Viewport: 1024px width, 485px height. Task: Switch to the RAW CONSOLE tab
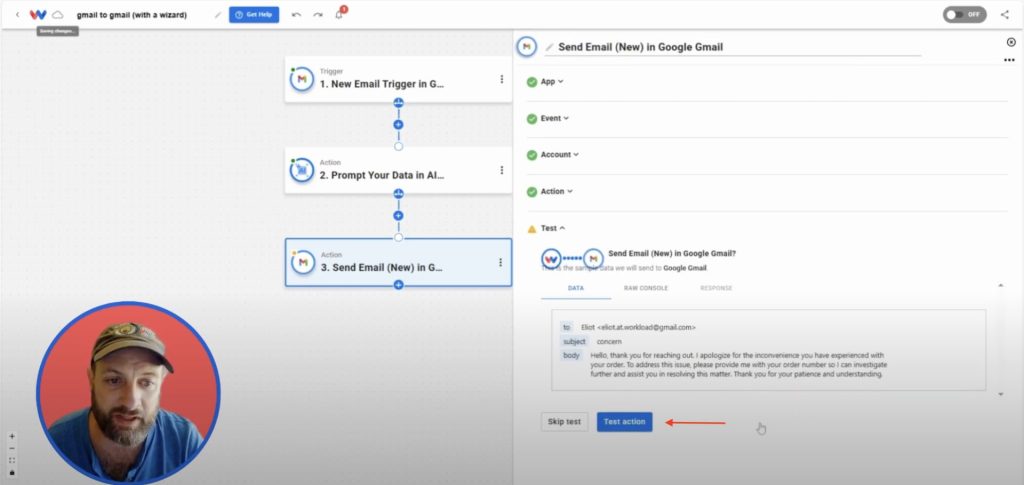point(646,288)
